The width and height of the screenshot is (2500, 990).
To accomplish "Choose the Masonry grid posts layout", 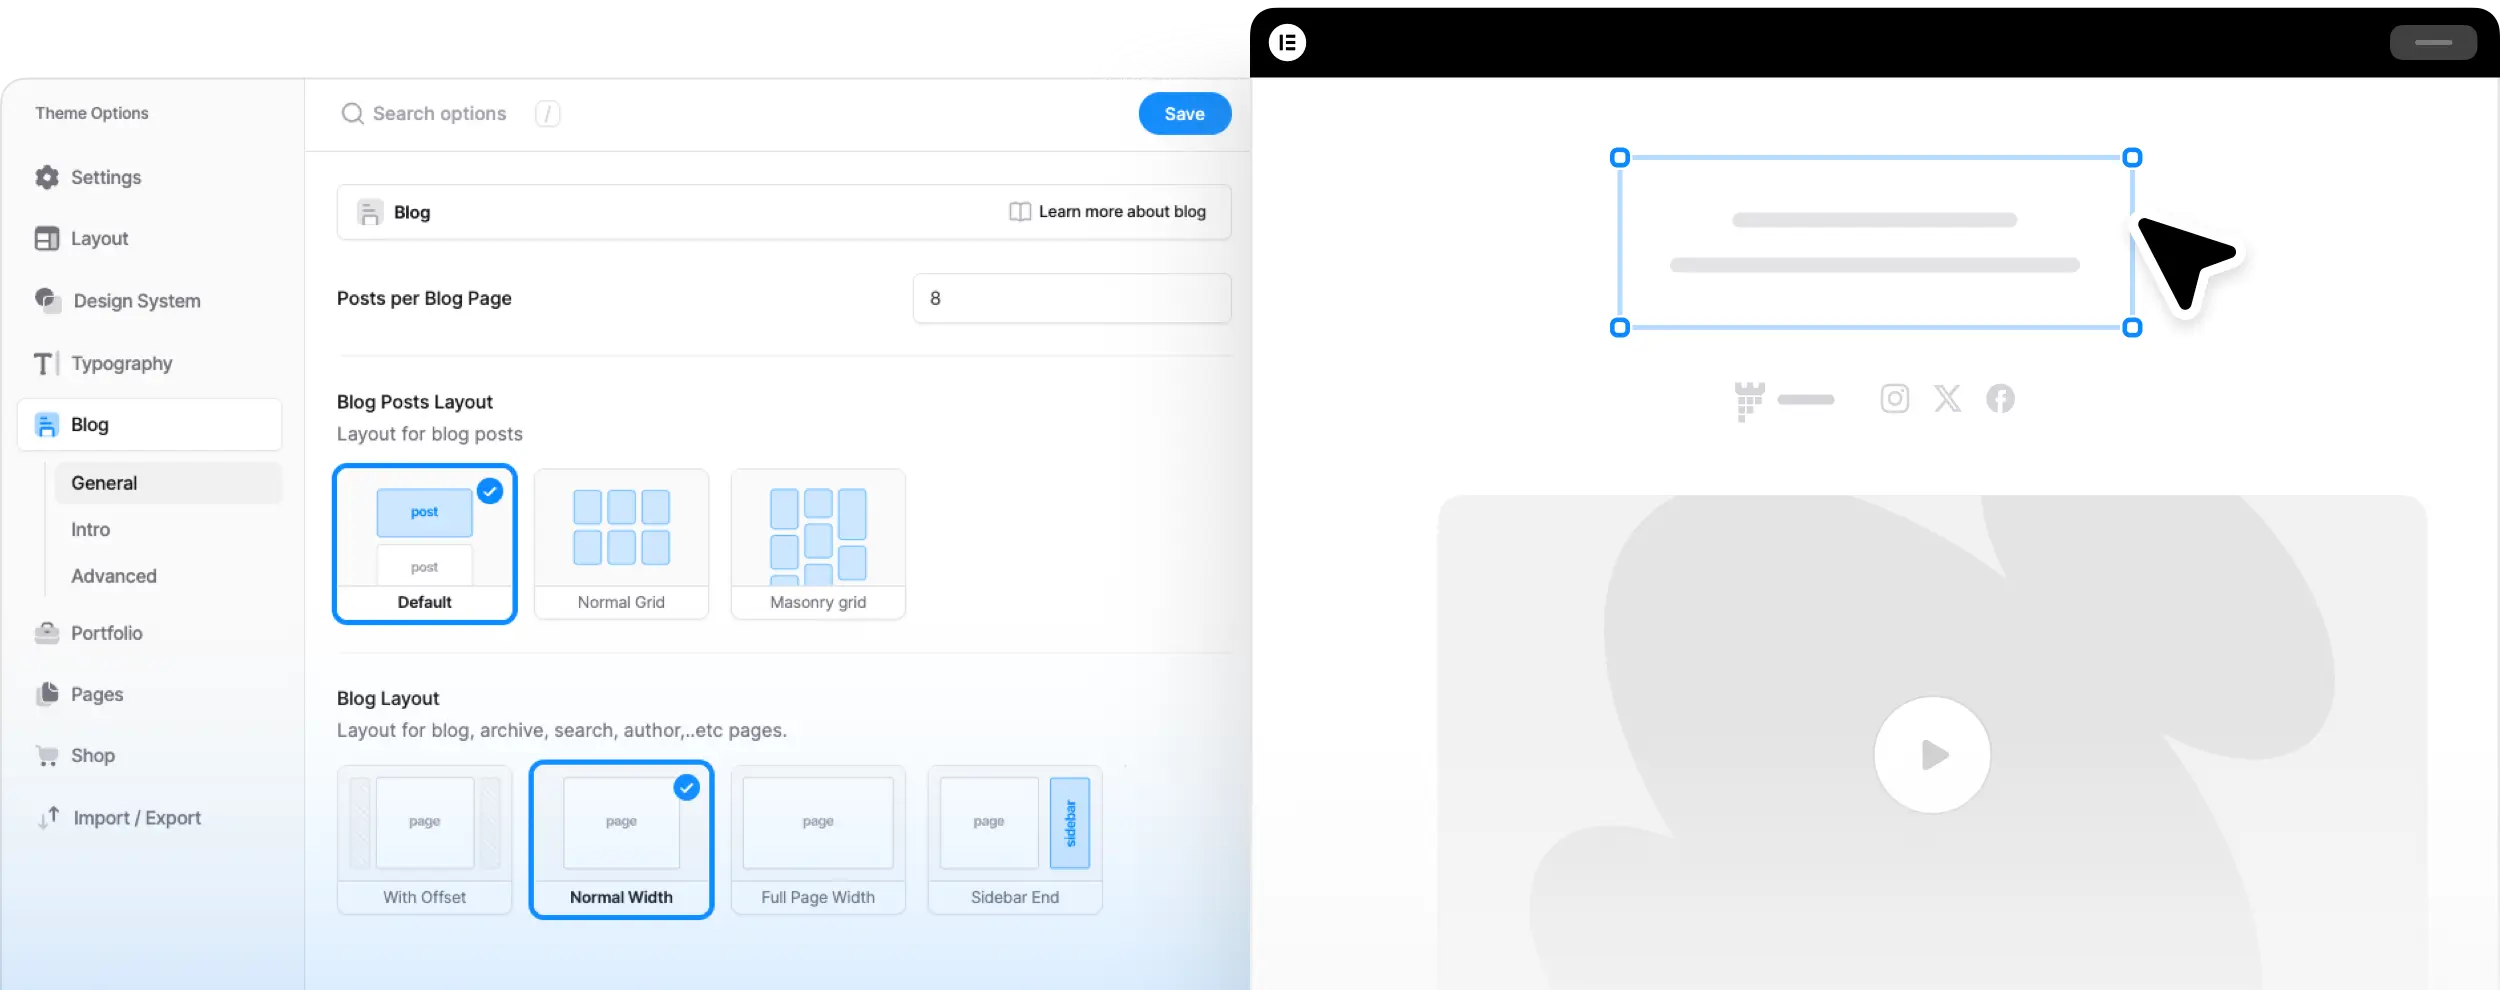I will (x=818, y=544).
